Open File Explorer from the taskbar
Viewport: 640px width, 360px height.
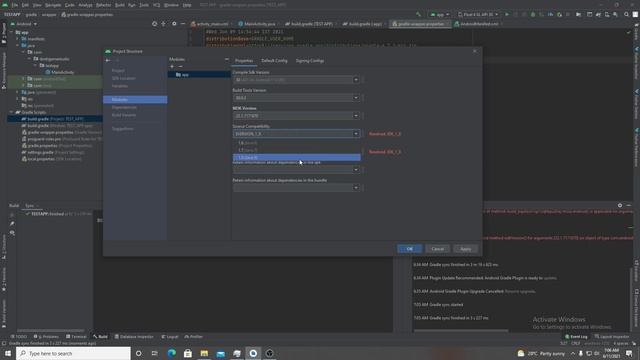pos(204,353)
